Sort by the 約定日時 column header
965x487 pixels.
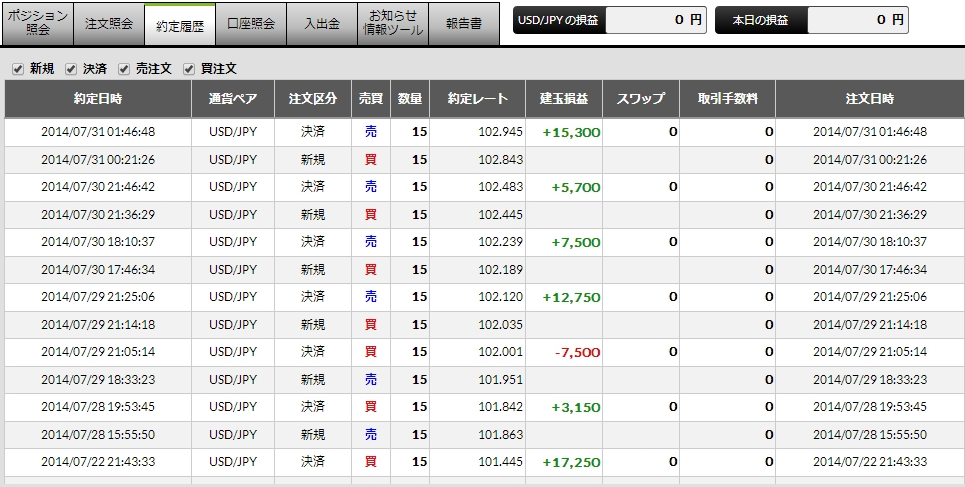(98, 99)
